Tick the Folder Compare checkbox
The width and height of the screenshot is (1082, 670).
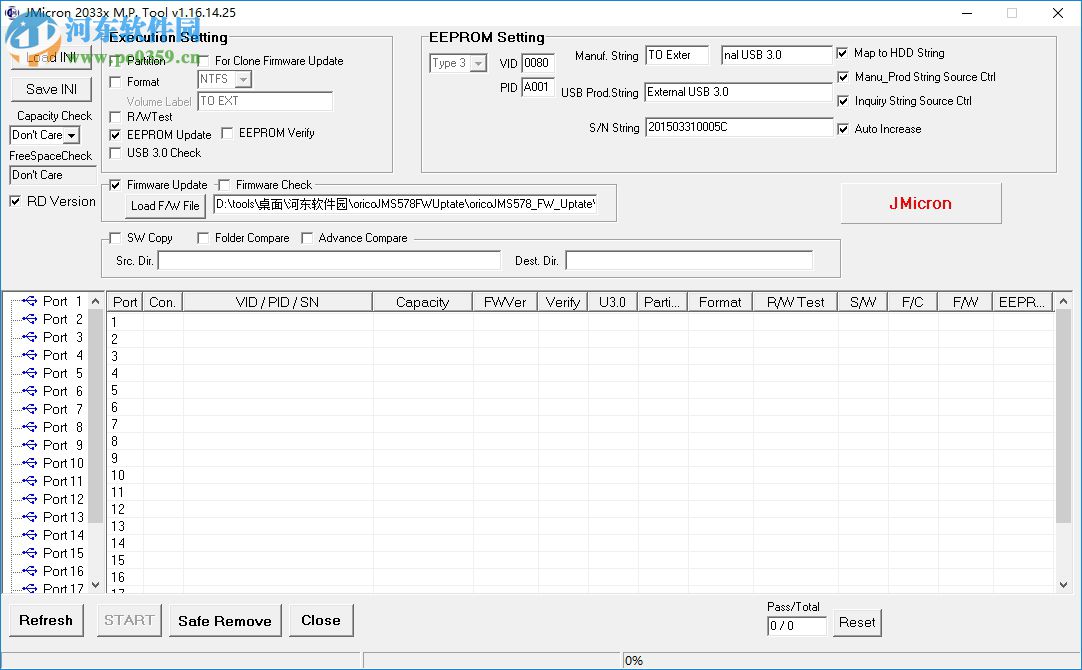click(203, 238)
